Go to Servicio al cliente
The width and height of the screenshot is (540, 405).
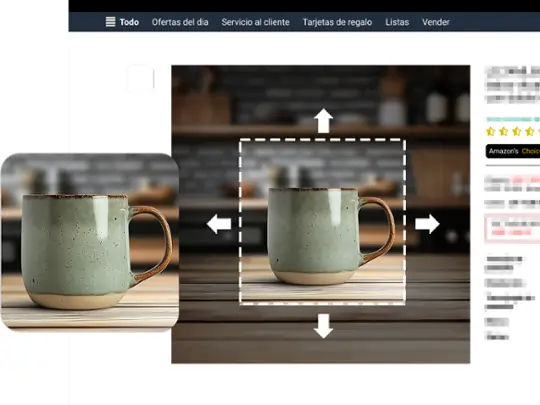coord(255,22)
